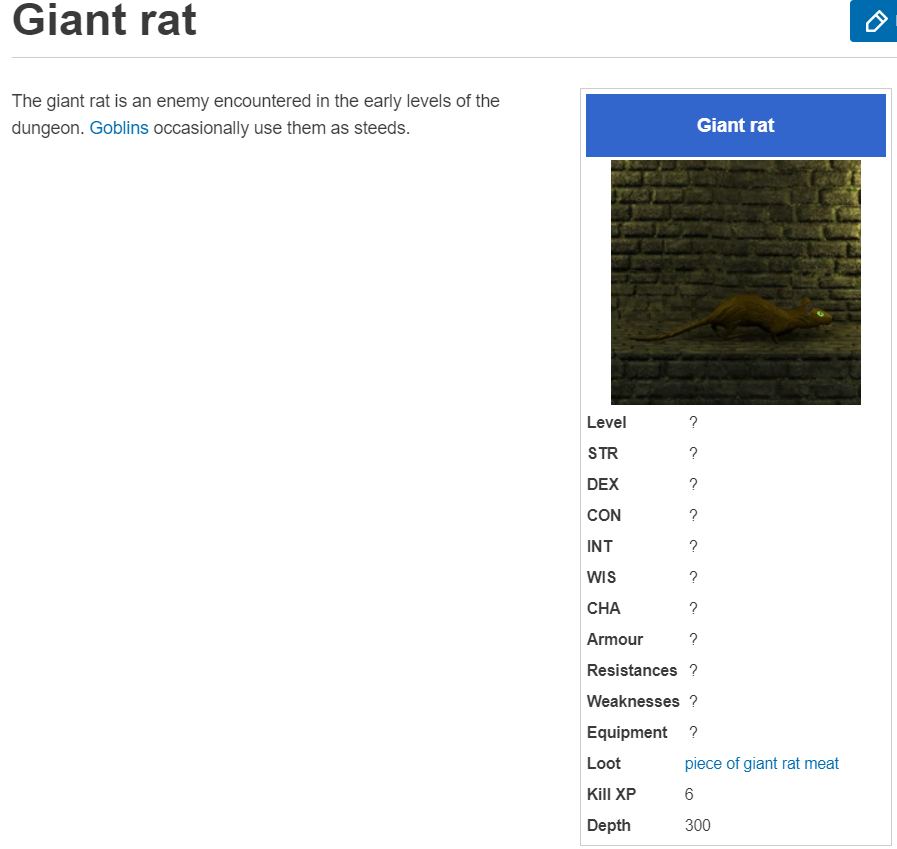
Task: Click the Depth value 300
Action: click(697, 825)
